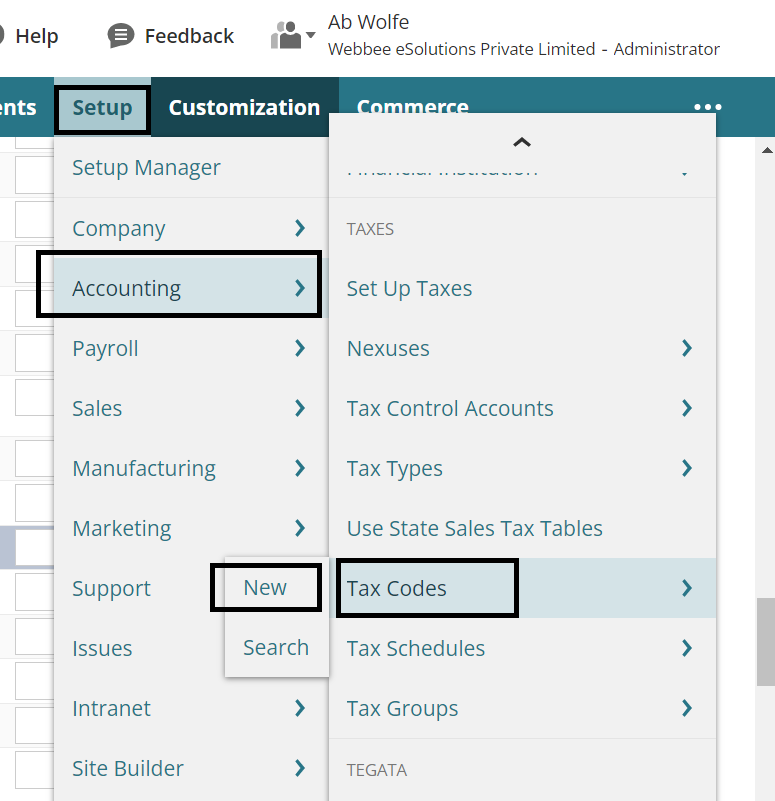Open the Customization menu tab
Image resolution: width=775 pixels, height=801 pixels.
244,108
